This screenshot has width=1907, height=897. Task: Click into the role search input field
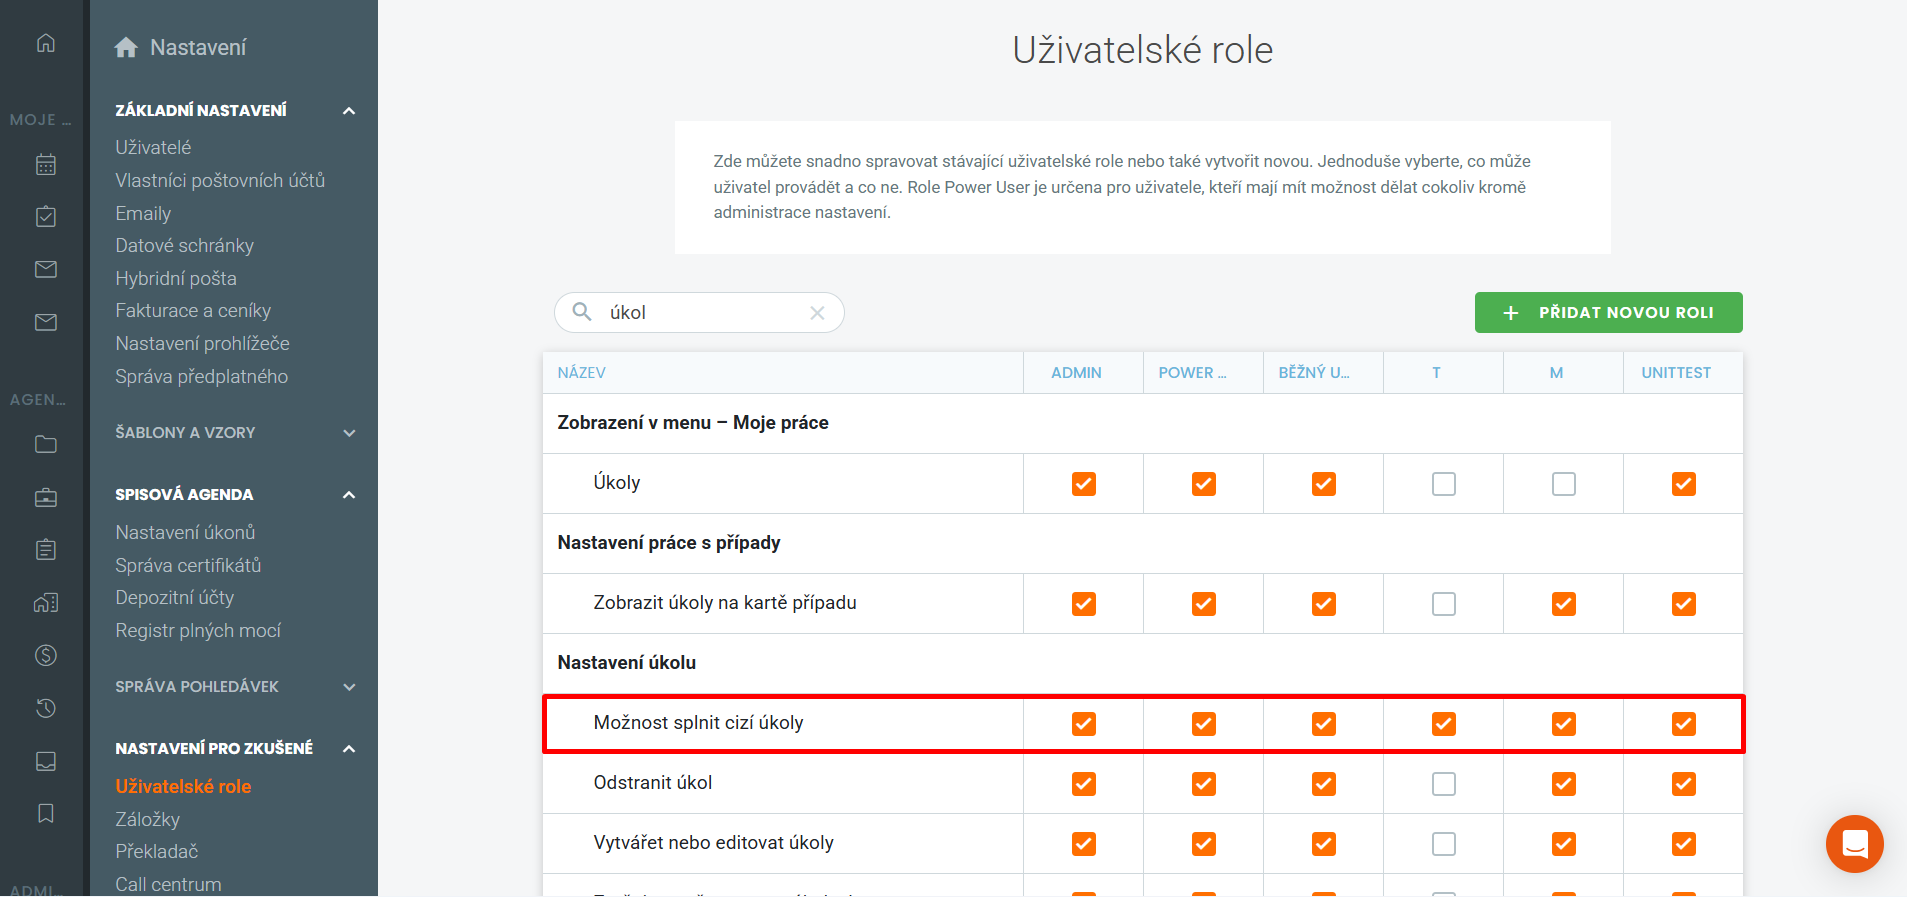[700, 313]
